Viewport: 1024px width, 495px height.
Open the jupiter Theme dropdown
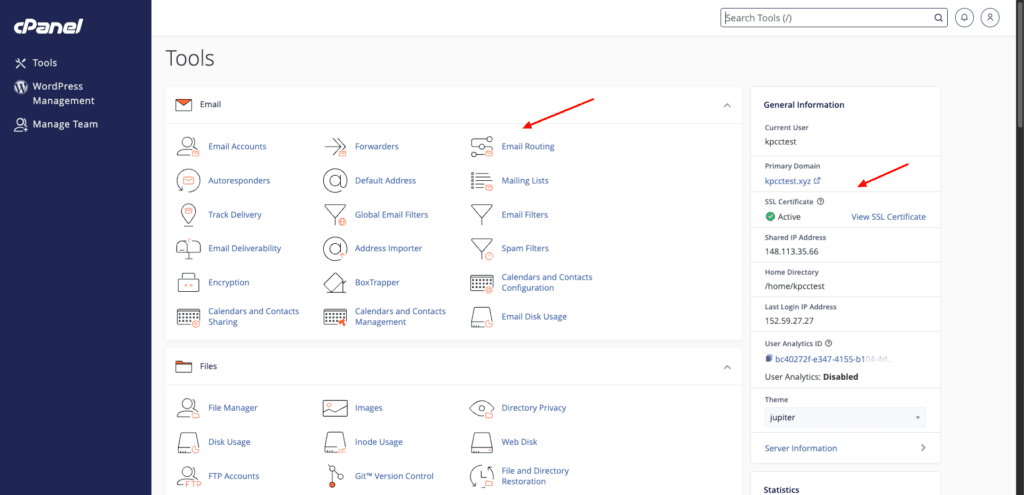pos(845,417)
